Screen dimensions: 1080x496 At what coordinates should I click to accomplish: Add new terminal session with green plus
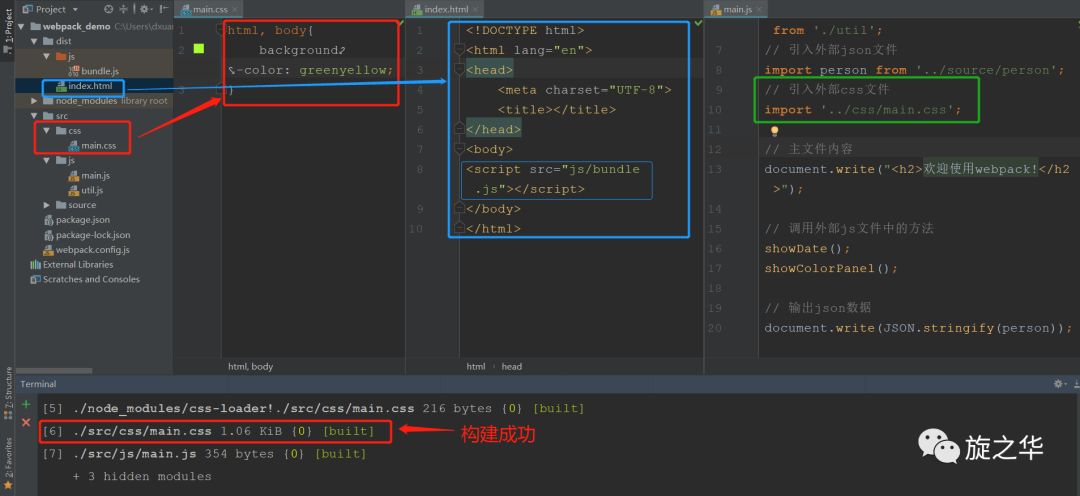(26, 404)
